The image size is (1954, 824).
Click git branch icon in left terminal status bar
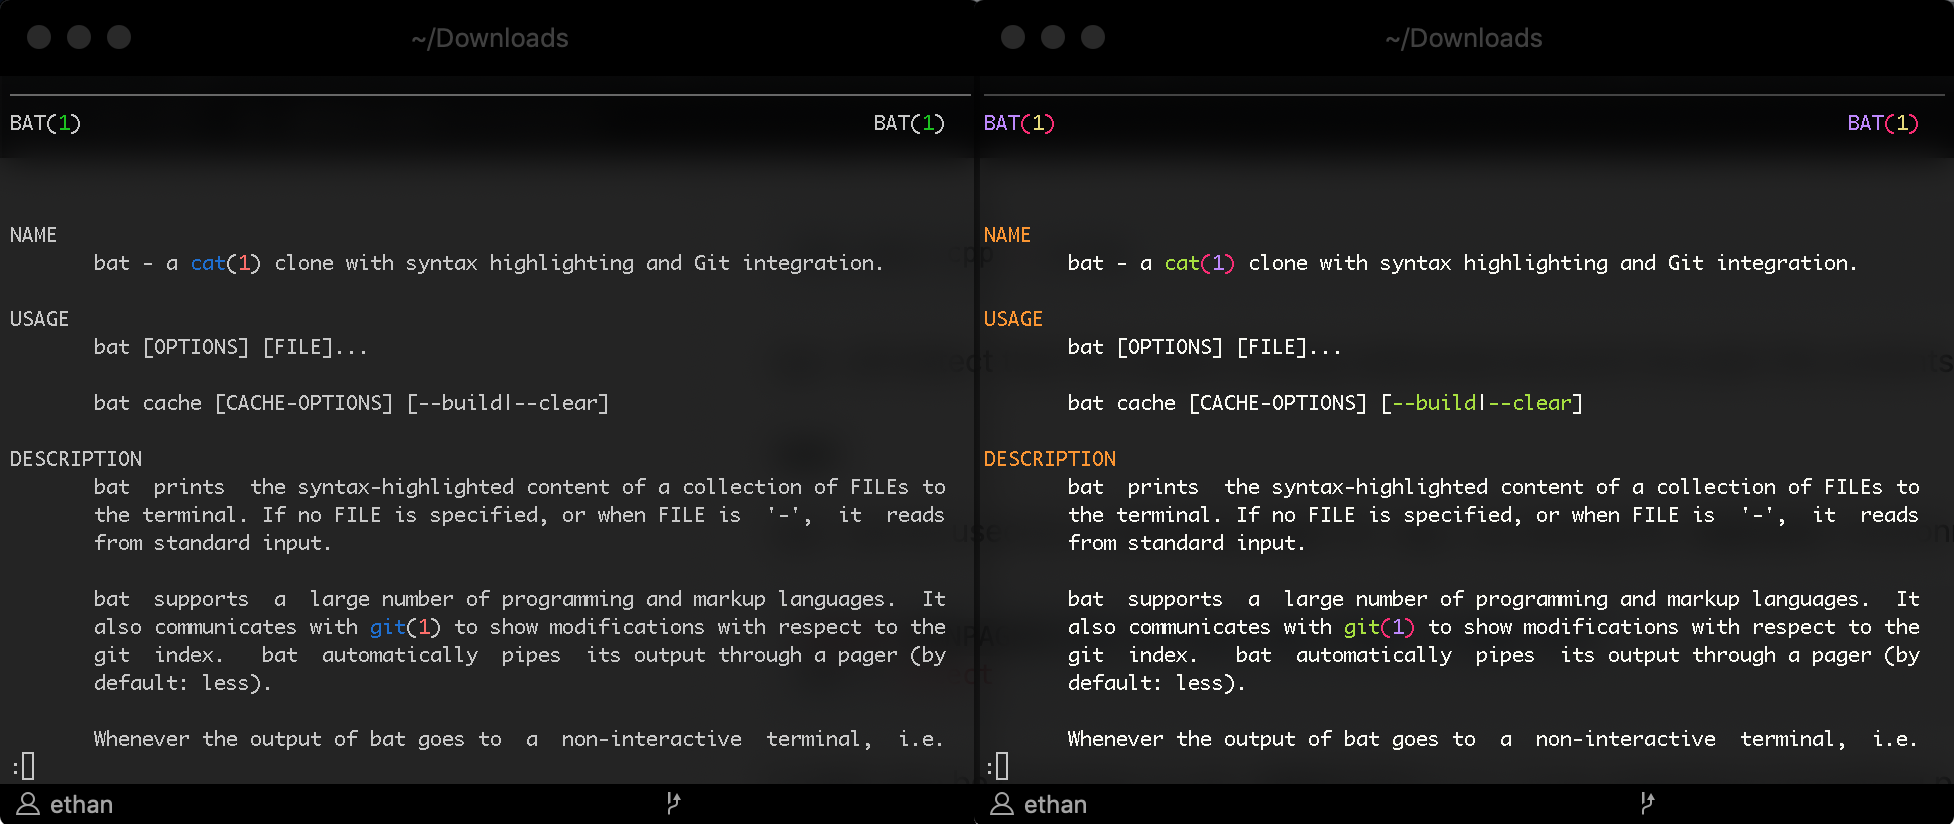[673, 803]
